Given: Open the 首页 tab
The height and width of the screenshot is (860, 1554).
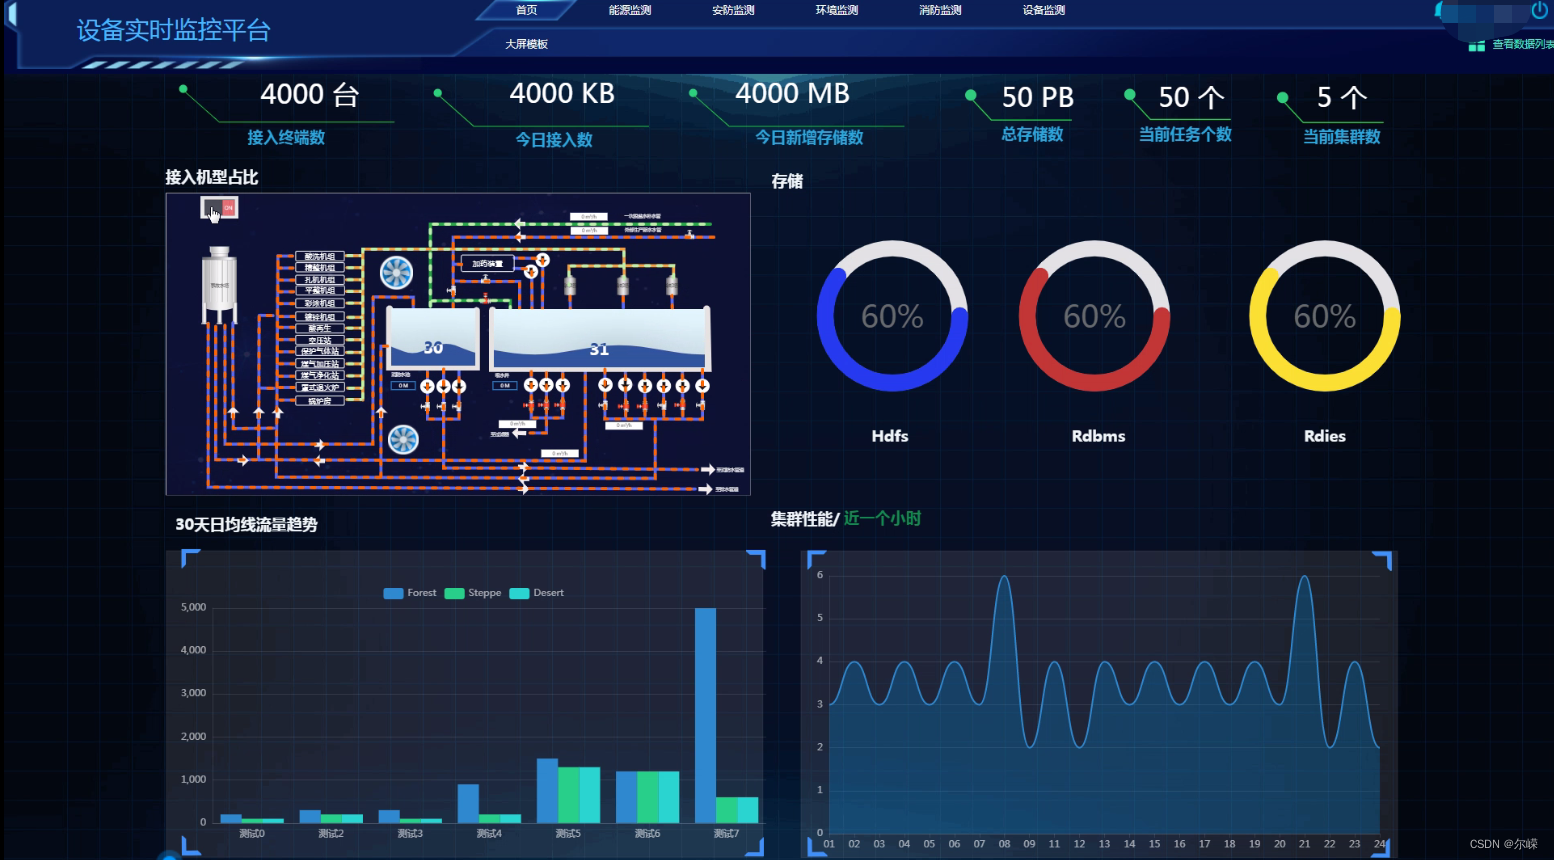Looking at the screenshot, I should tap(526, 10).
